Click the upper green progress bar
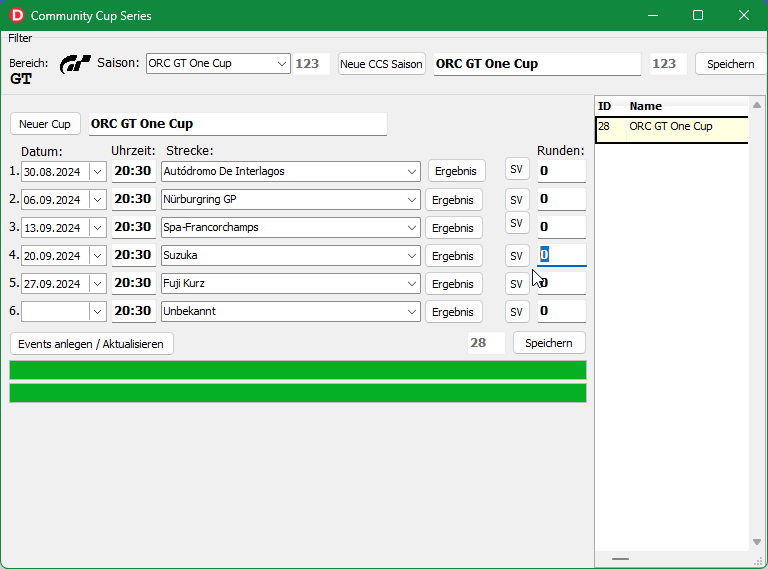Image resolution: width=768 pixels, height=569 pixels. pyautogui.click(x=297, y=371)
